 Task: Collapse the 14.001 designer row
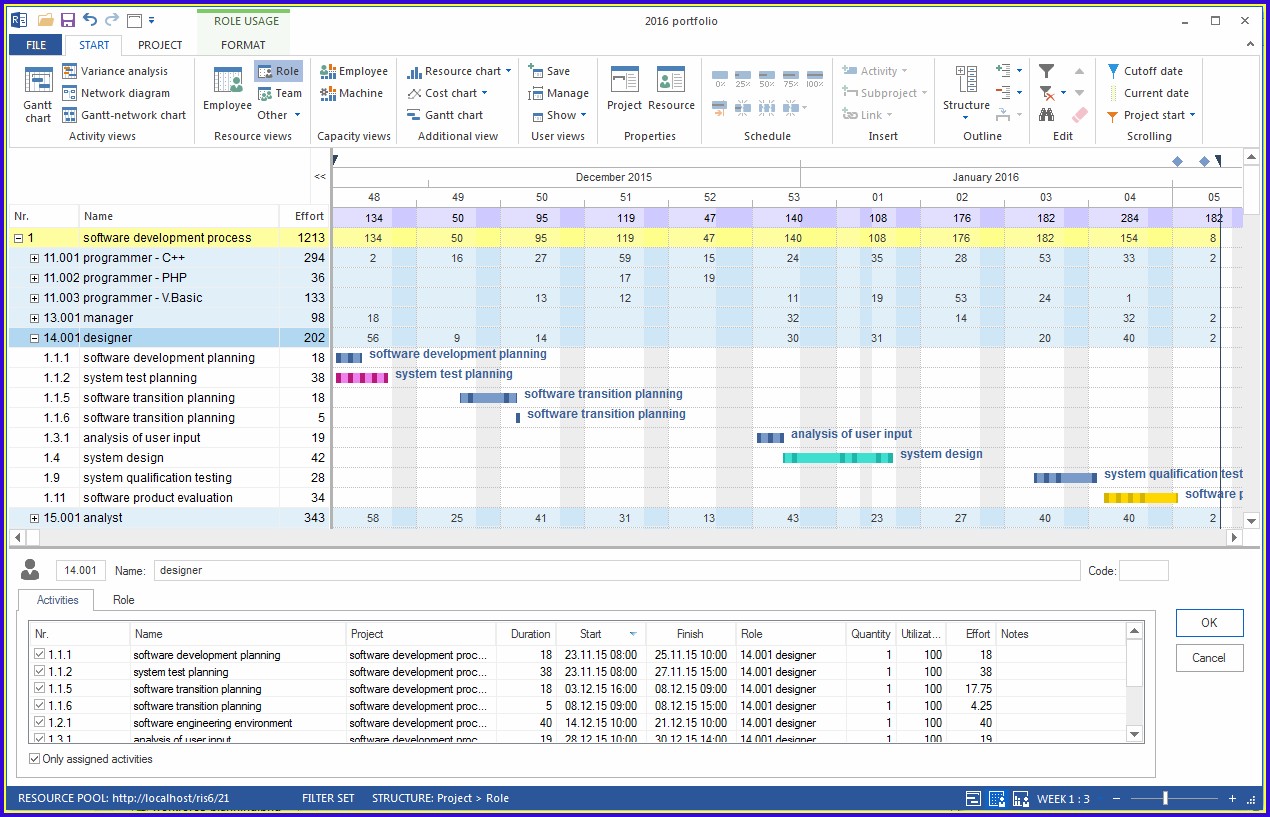coord(34,338)
